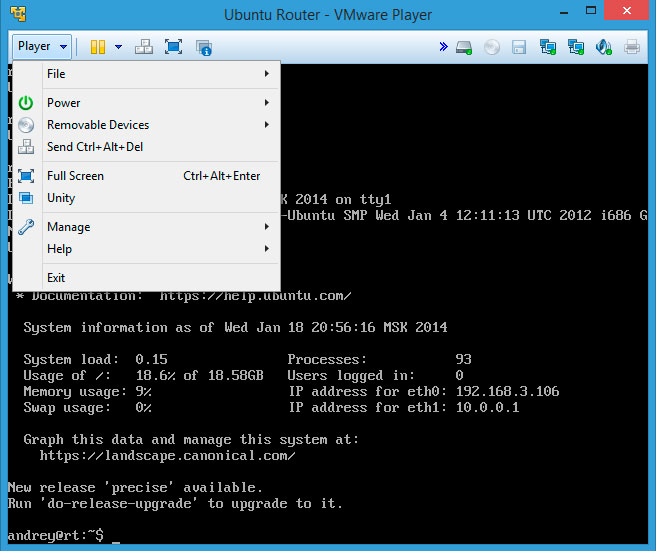Click the CD/DVD drive device icon
This screenshot has height=551, width=656.
(492, 47)
